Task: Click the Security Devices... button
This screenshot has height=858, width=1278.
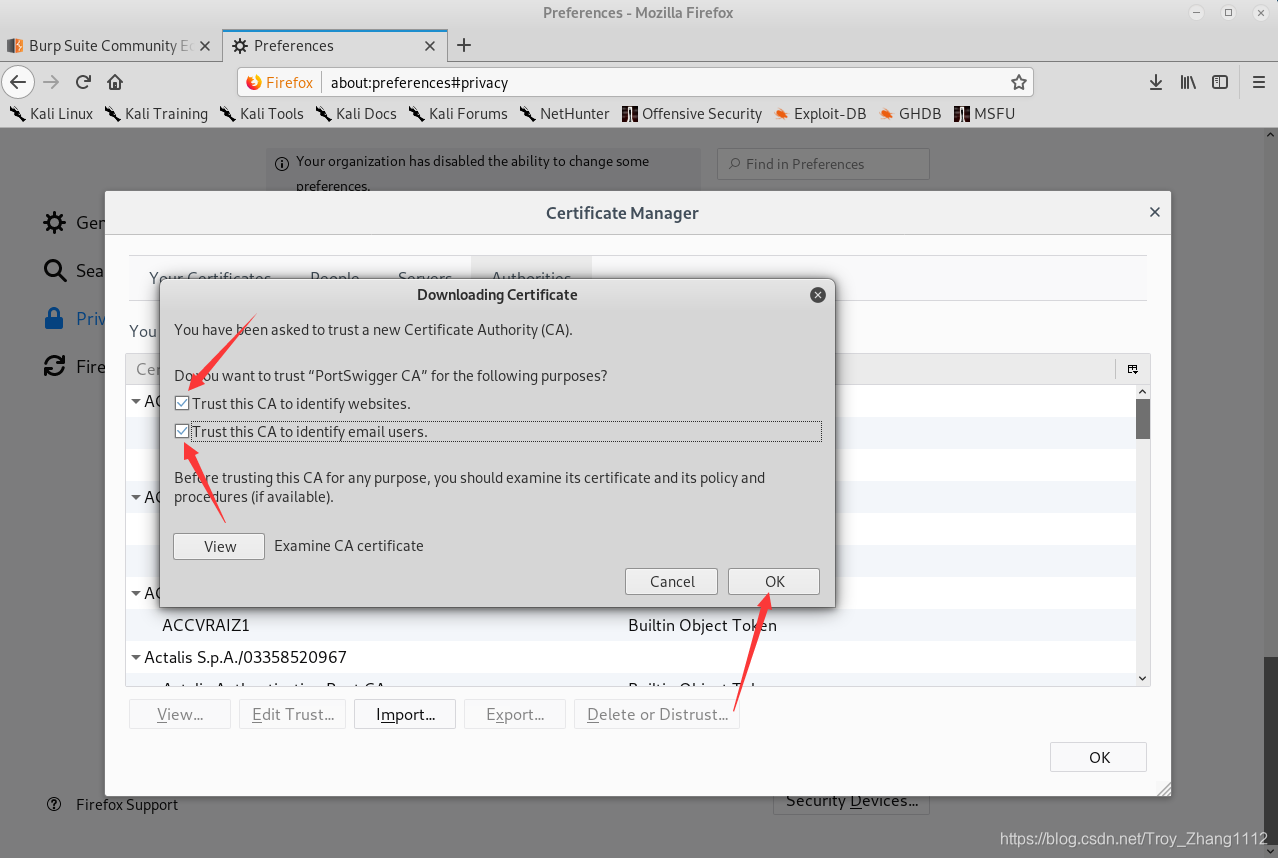Action: click(x=852, y=801)
